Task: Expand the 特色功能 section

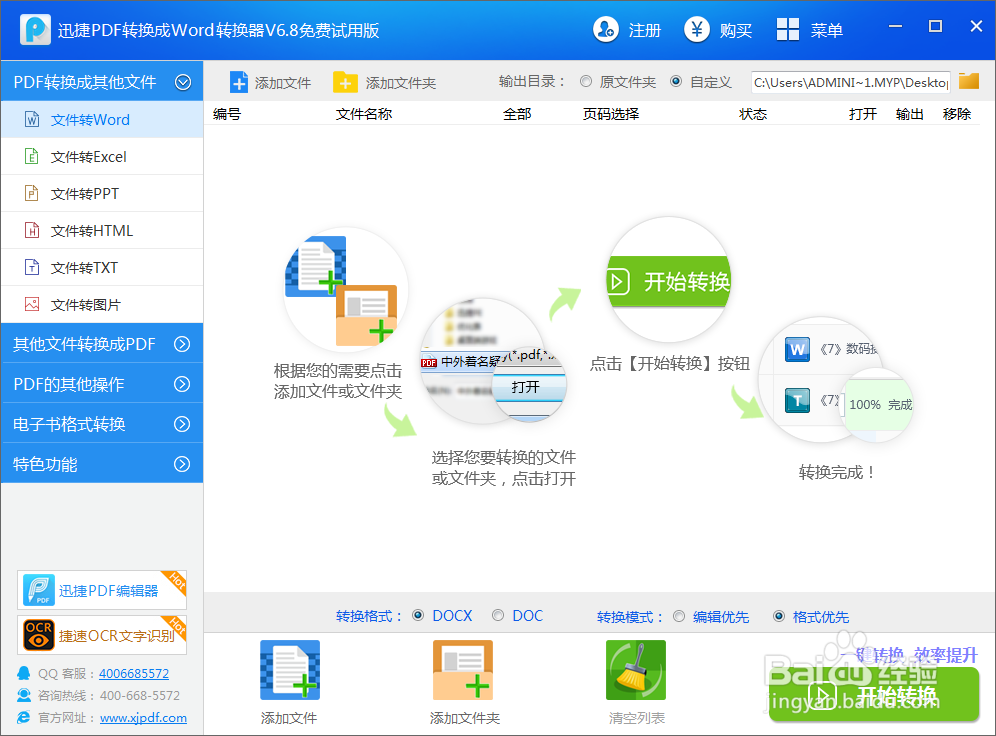Action: [102, 464]
